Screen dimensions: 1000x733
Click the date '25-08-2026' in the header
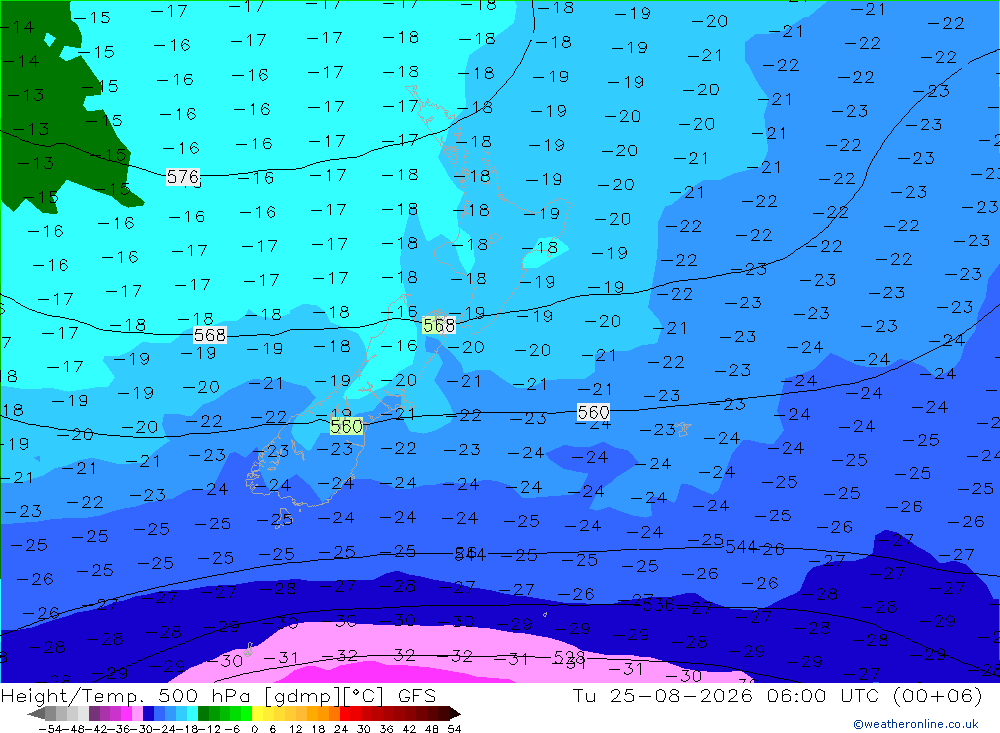click(681, 695)
